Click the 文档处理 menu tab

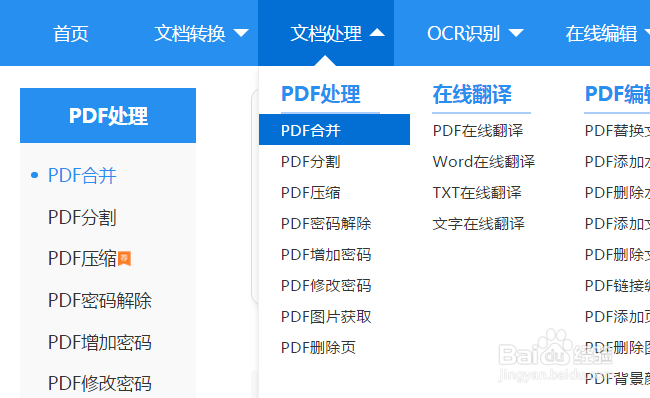[326, 34]
